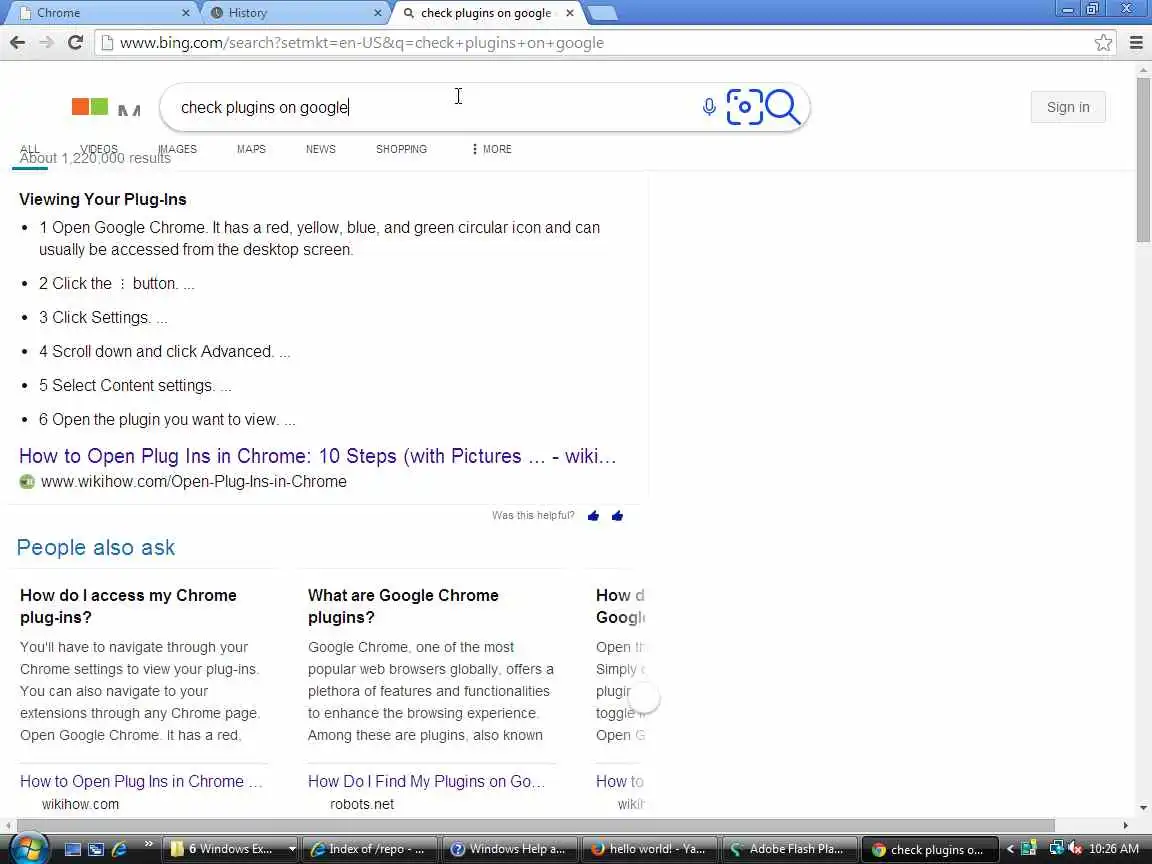Open How to Open Plug Ins in Chrome card link
The width and height of the screenshot is (1152, 864).
click(141, 782)
